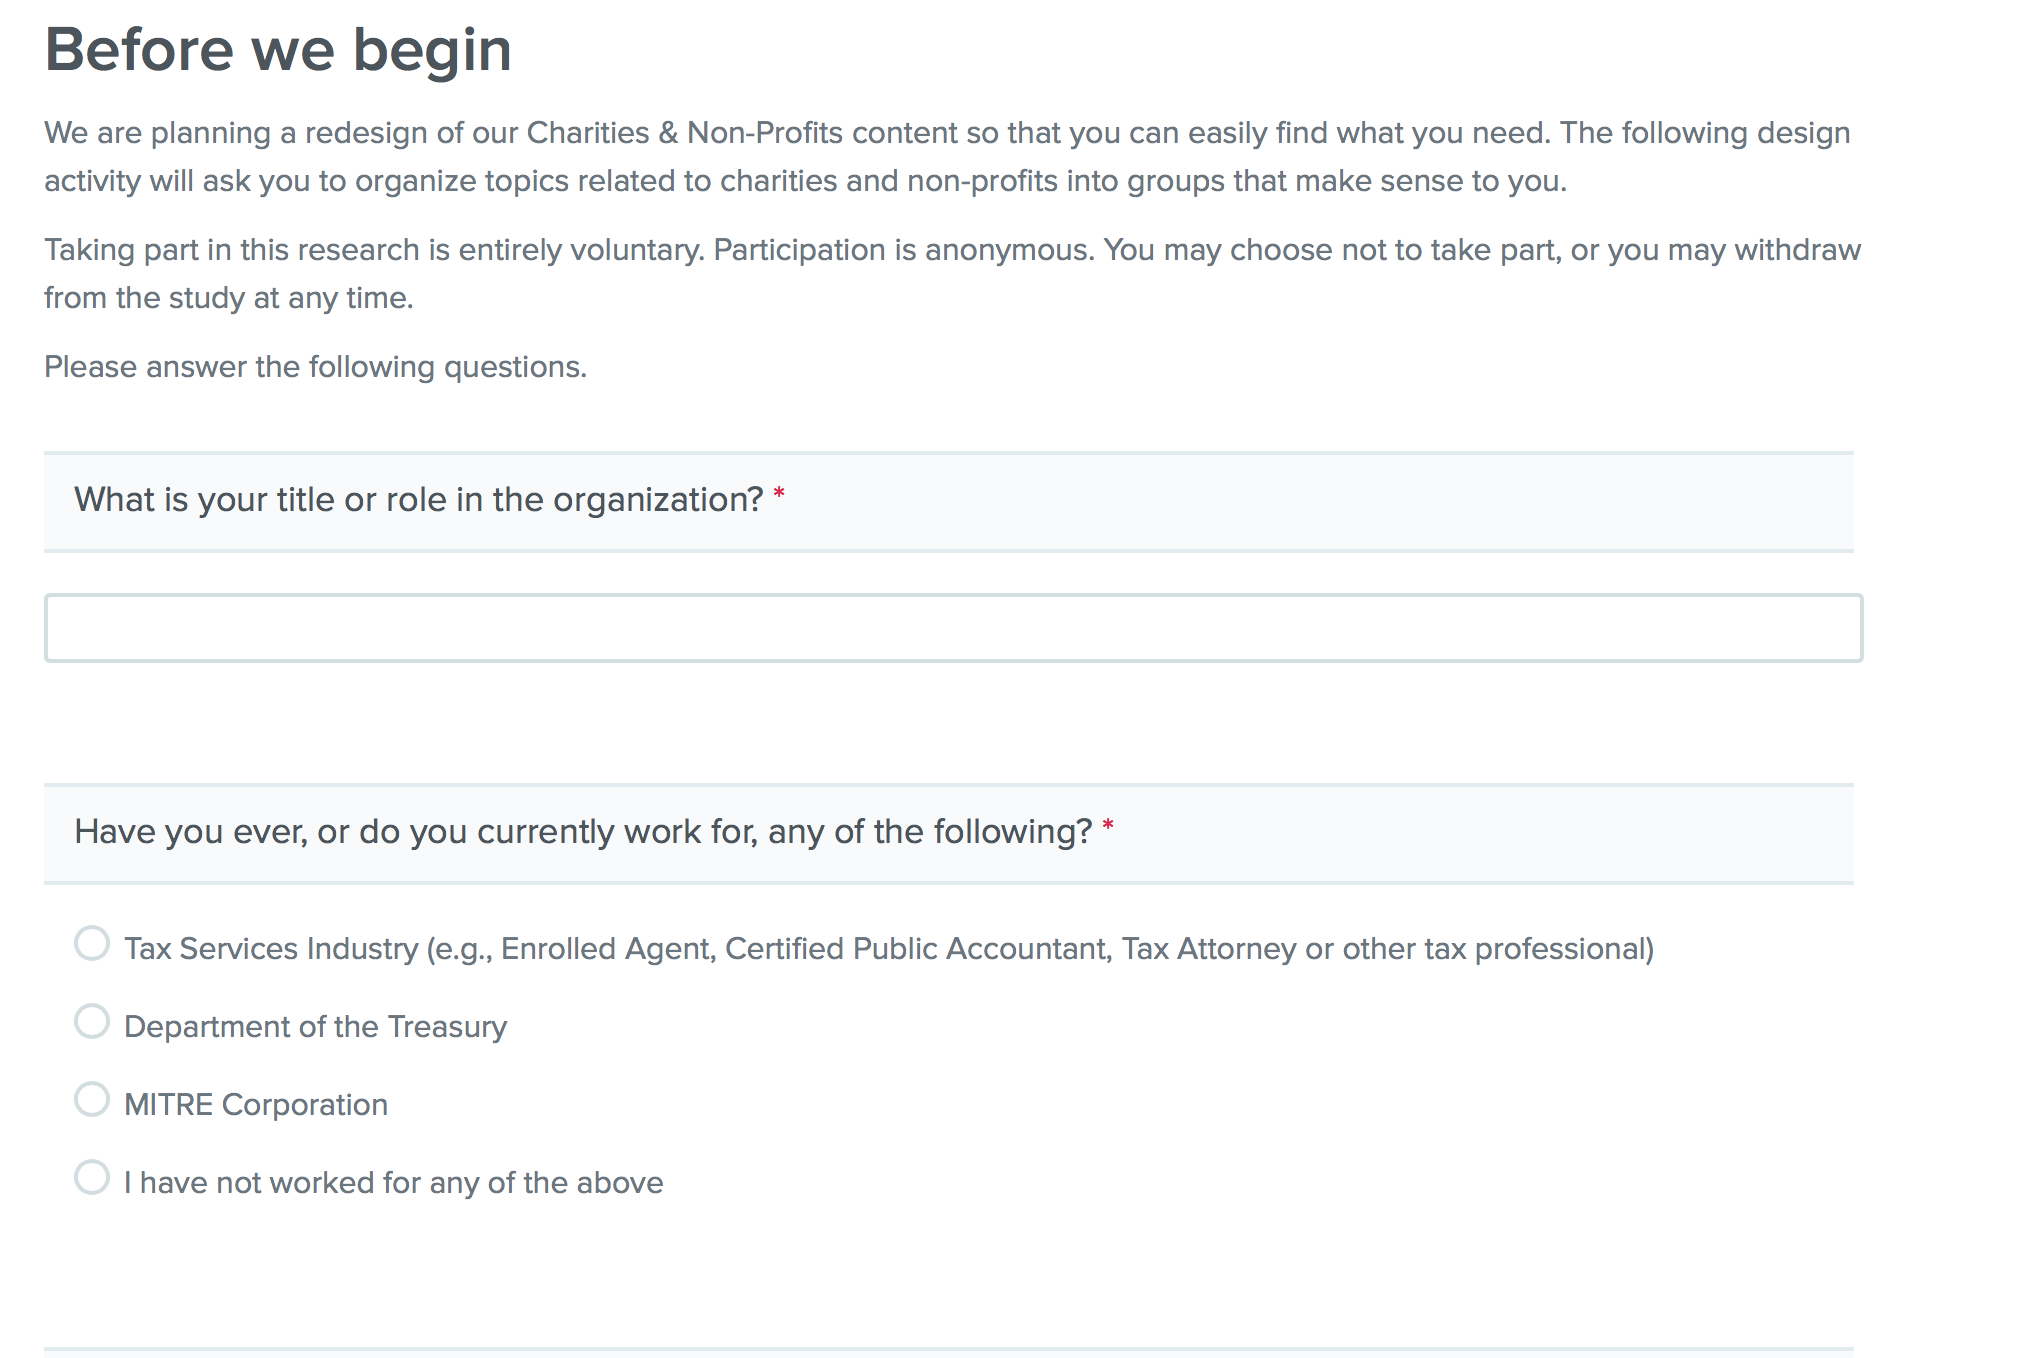The width and height of the screenshot is (2026, 1358).
Task: Click the 'Tax Services Industry' option label text
Action: 270,948
